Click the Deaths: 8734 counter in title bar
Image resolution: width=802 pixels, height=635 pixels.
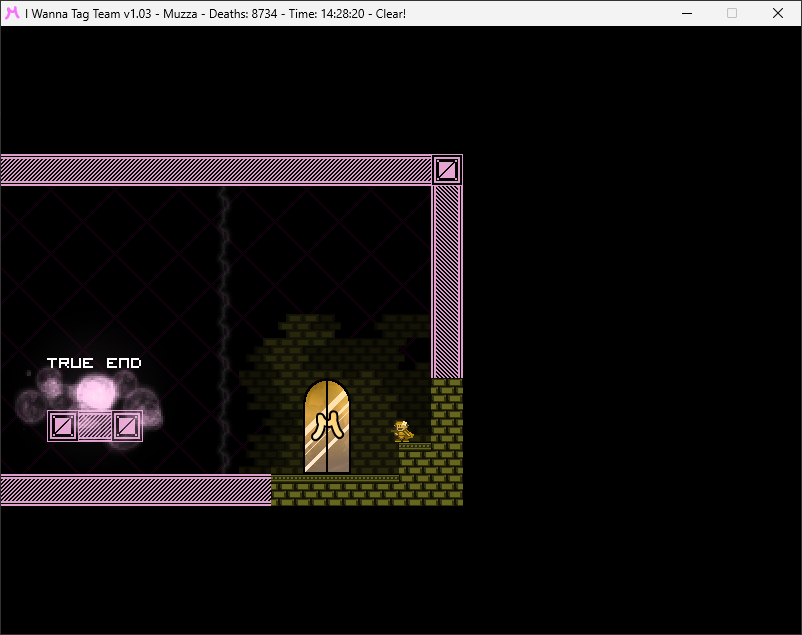click(x=243, y=14)
